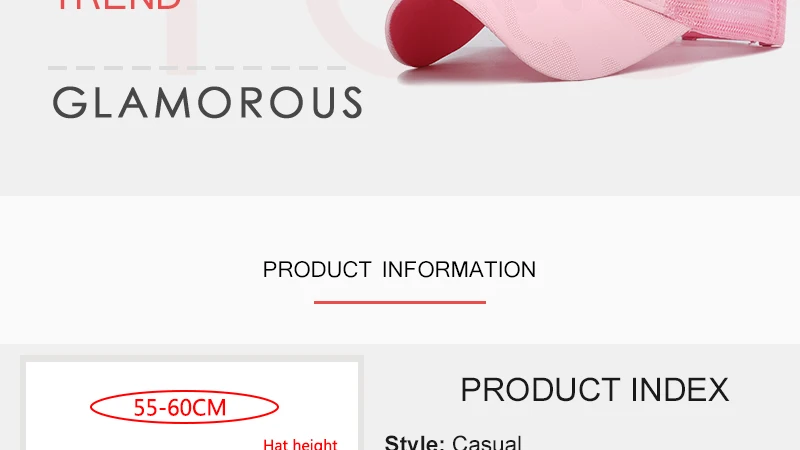Click the PRODUCT INFORMATION heading
The image size is (800, 450).
pos(399,269)
